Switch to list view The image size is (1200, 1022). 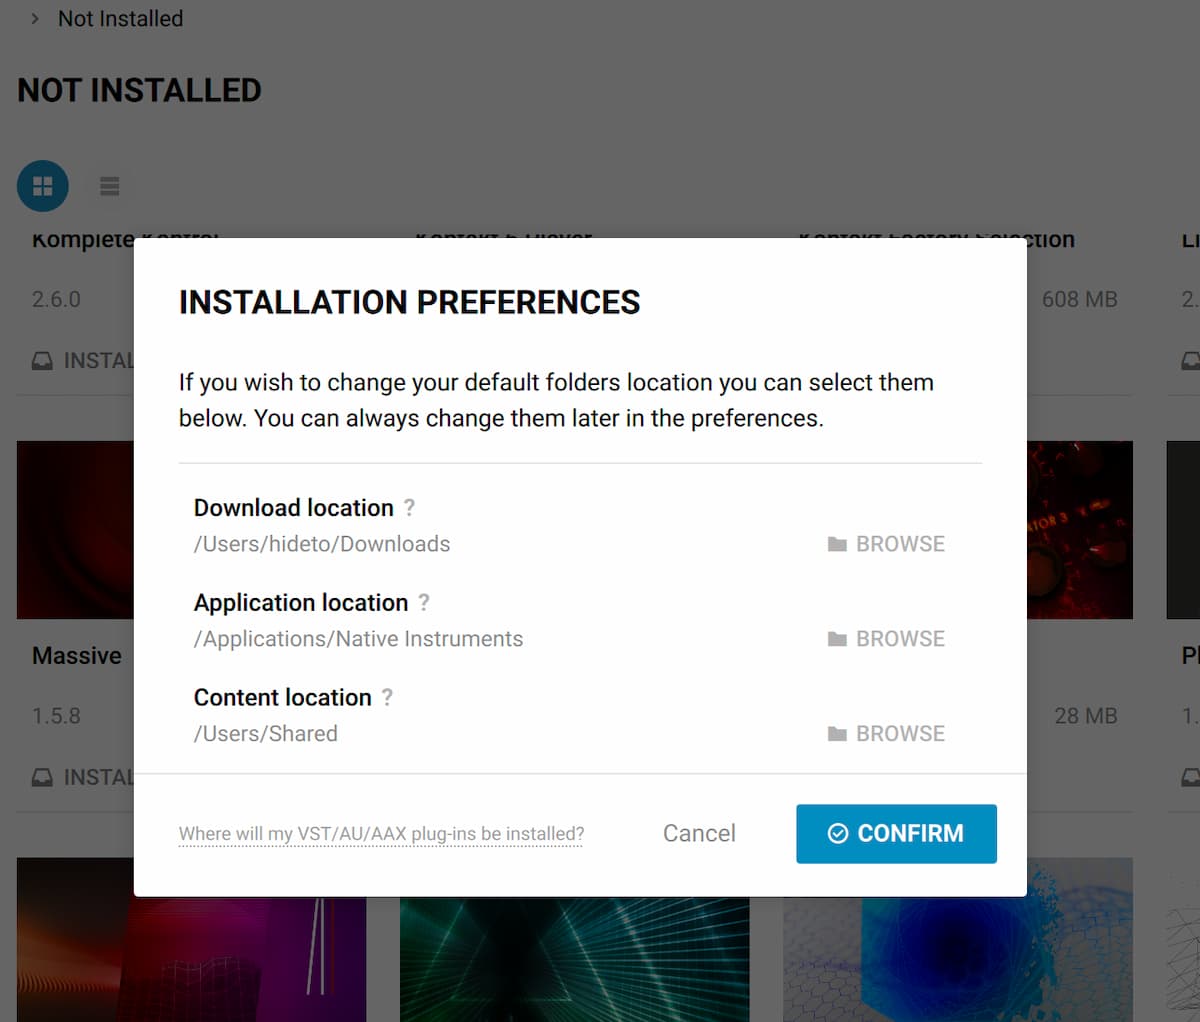[x=110, y=186]
